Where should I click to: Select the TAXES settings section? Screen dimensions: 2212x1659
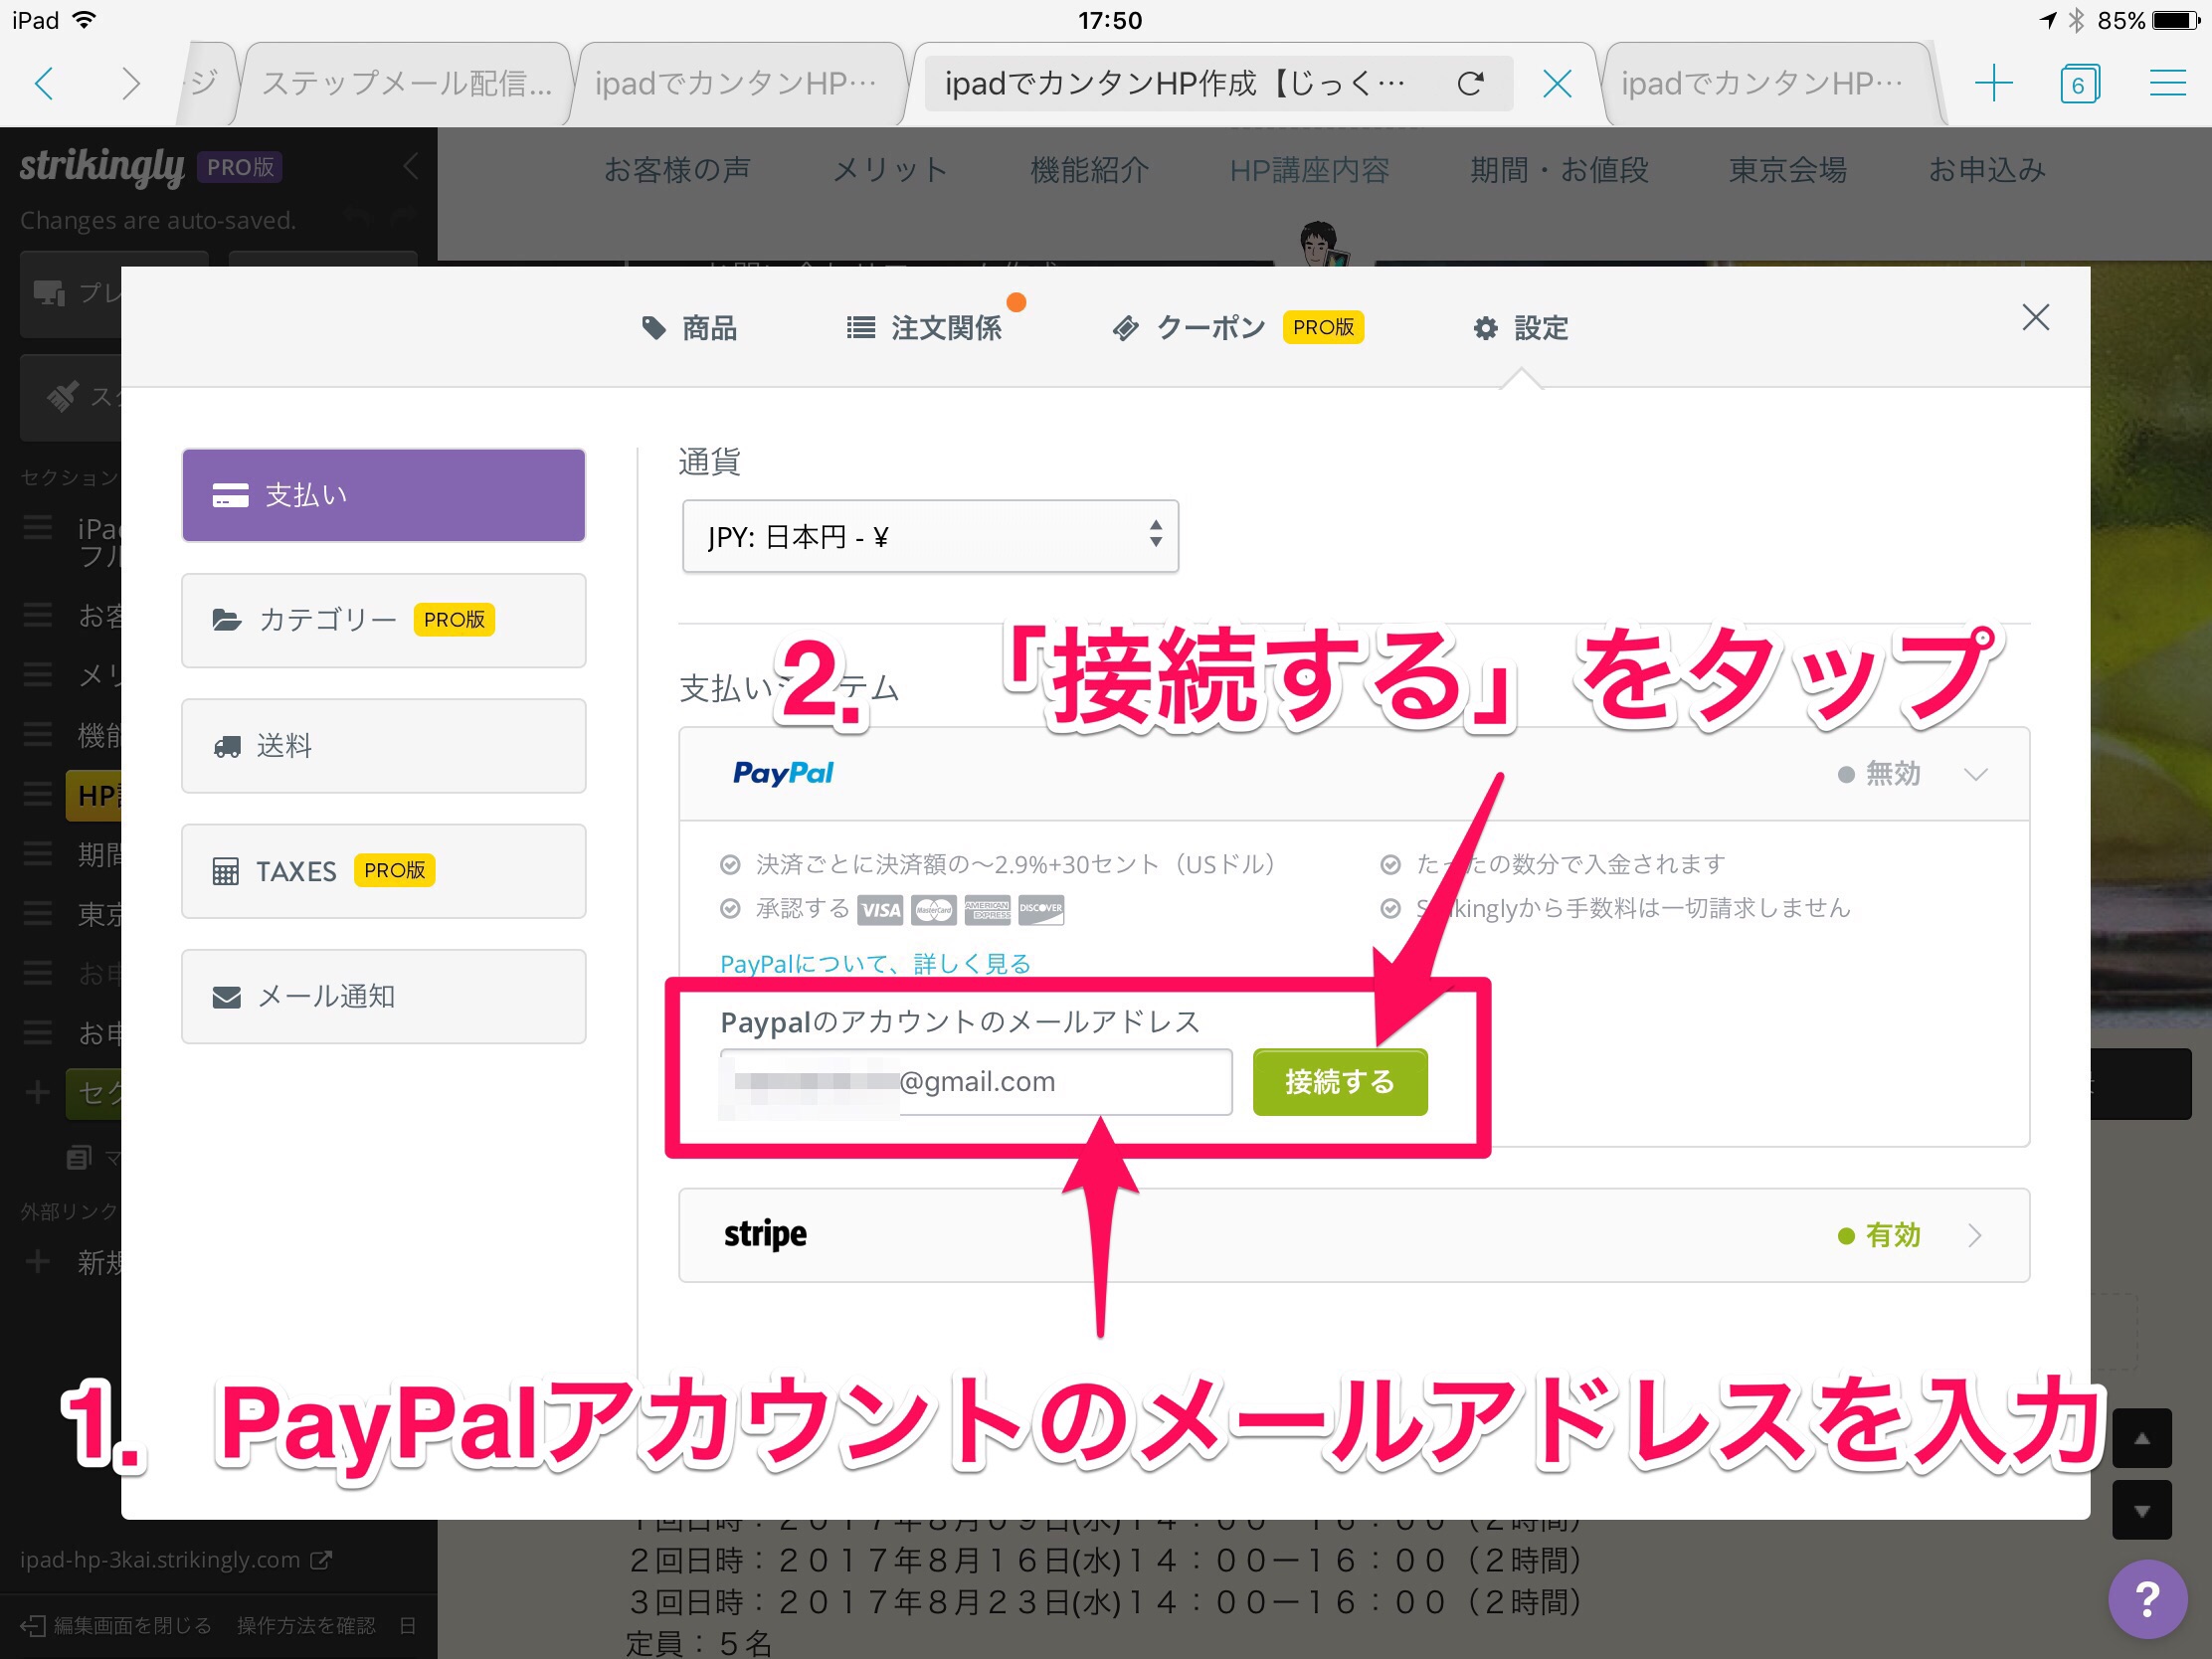pyautogui.click(x=384, y=871)
